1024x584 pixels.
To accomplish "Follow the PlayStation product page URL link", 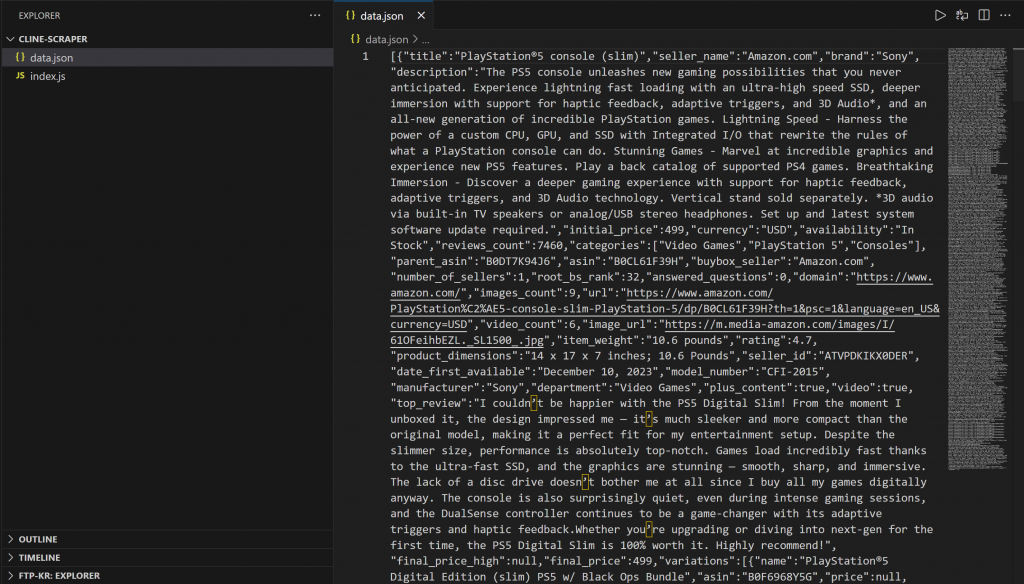I will pos(665,308).
